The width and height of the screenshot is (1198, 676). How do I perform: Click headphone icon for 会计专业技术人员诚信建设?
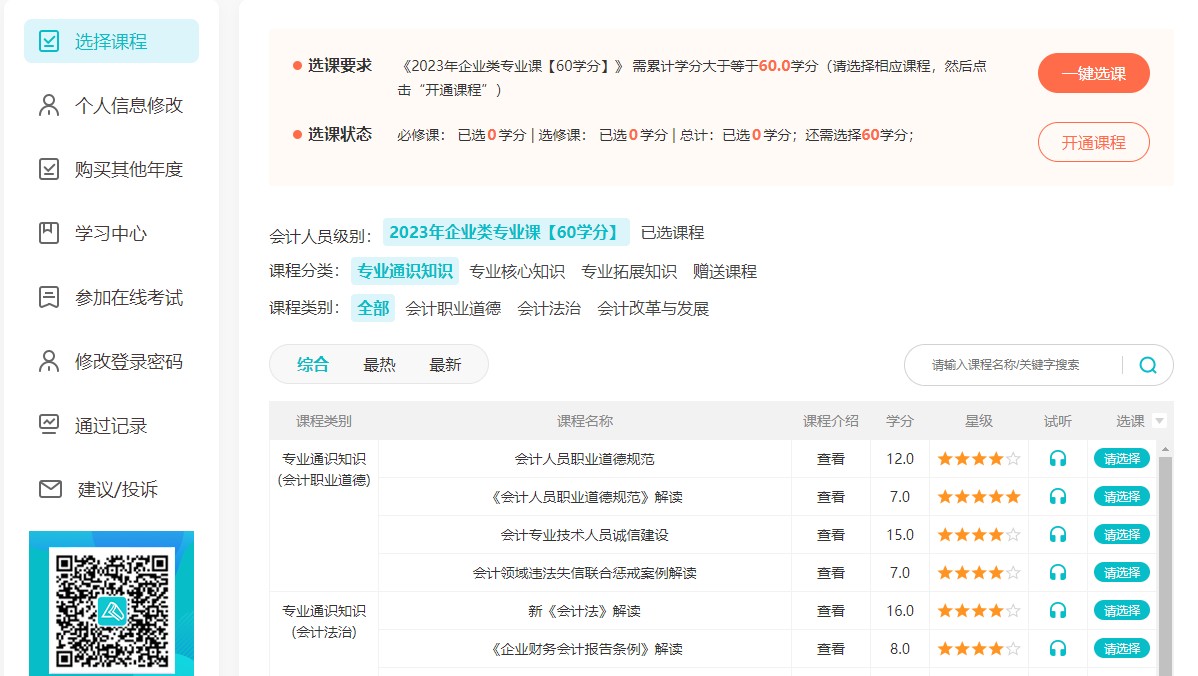pyautogui.click(x=1057, y=535)
